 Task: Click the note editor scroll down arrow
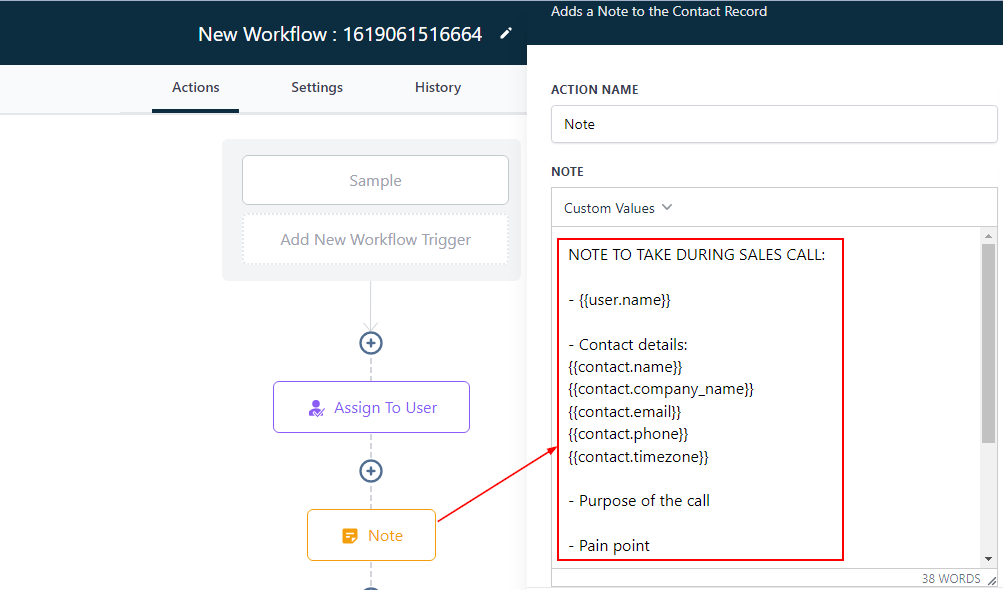(988, 559)
